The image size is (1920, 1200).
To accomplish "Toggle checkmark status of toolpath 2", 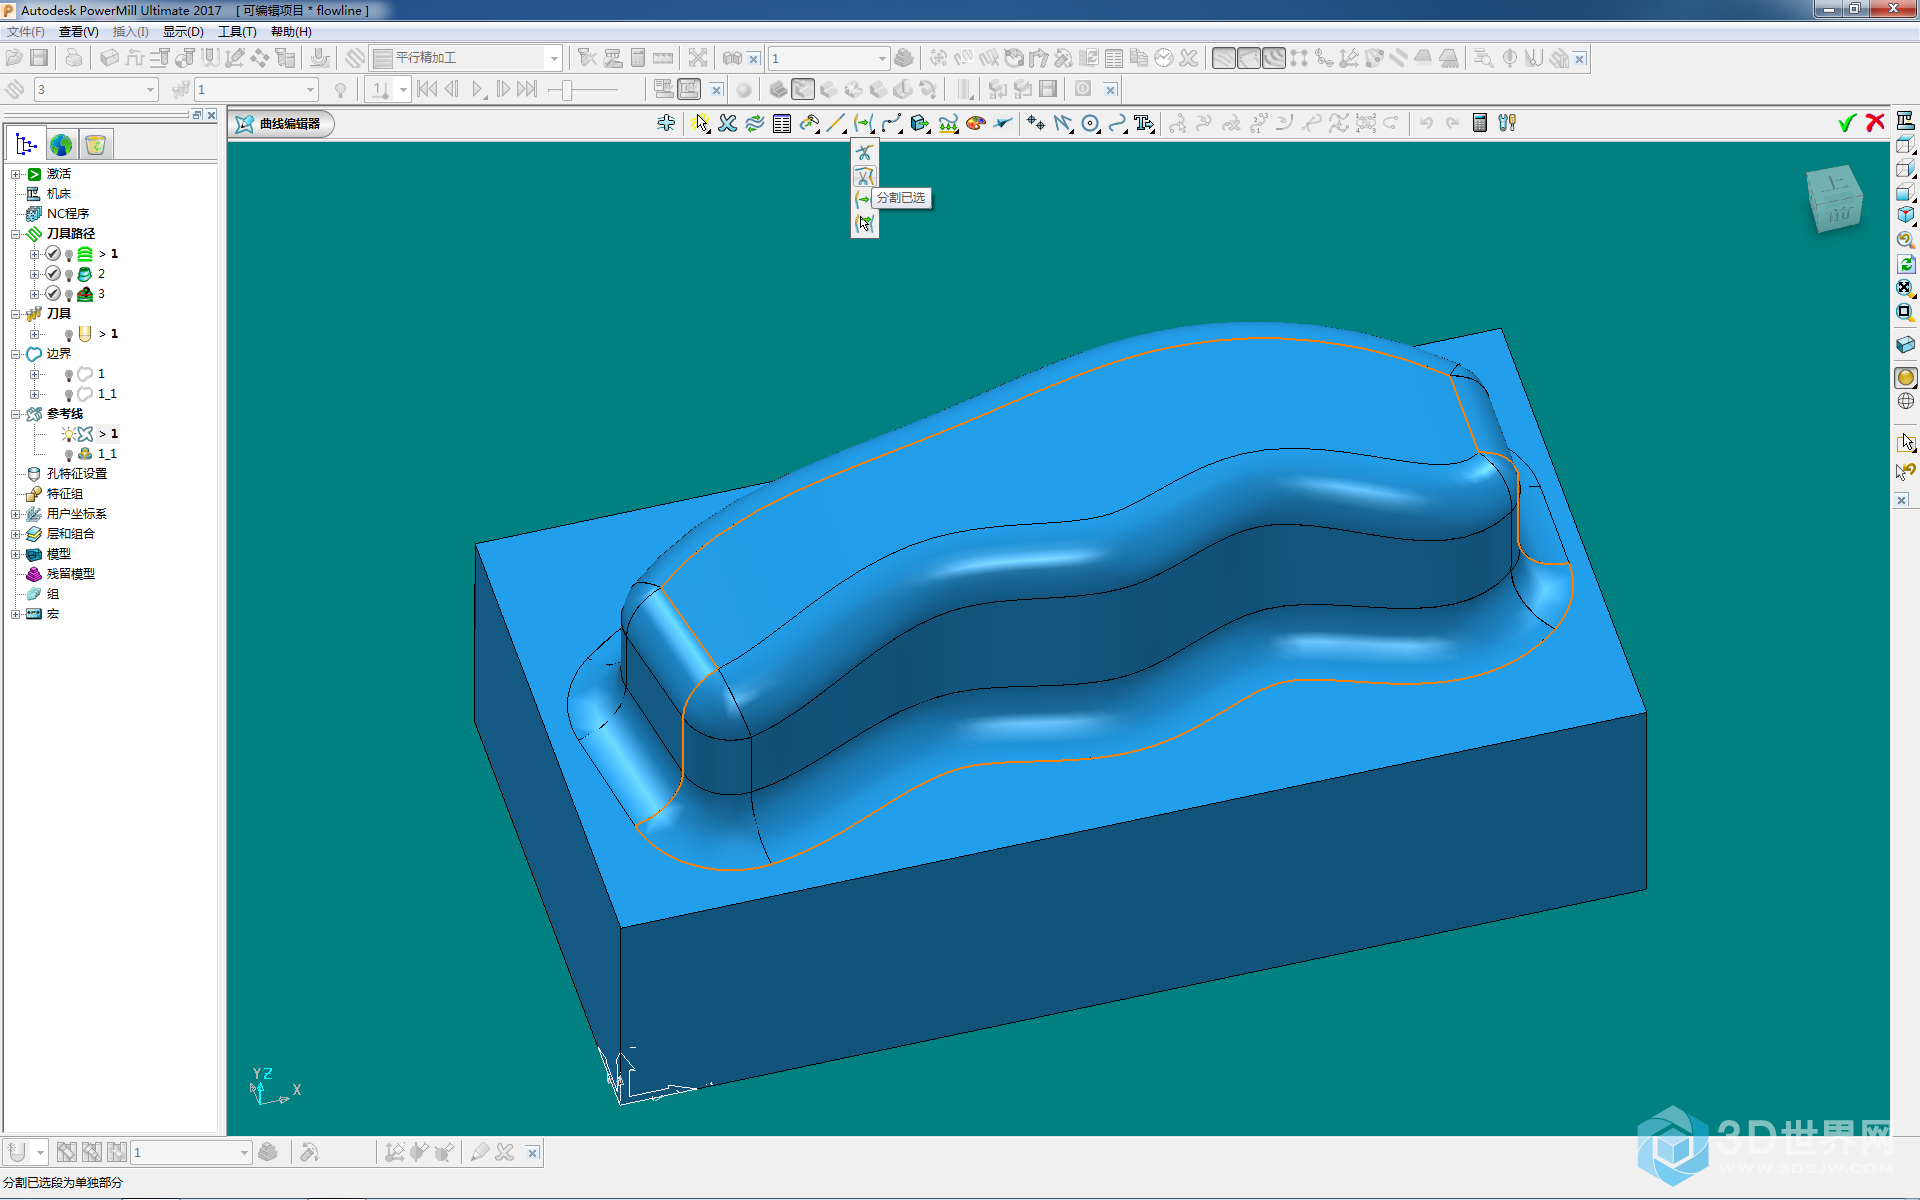I will click(53, 274).
